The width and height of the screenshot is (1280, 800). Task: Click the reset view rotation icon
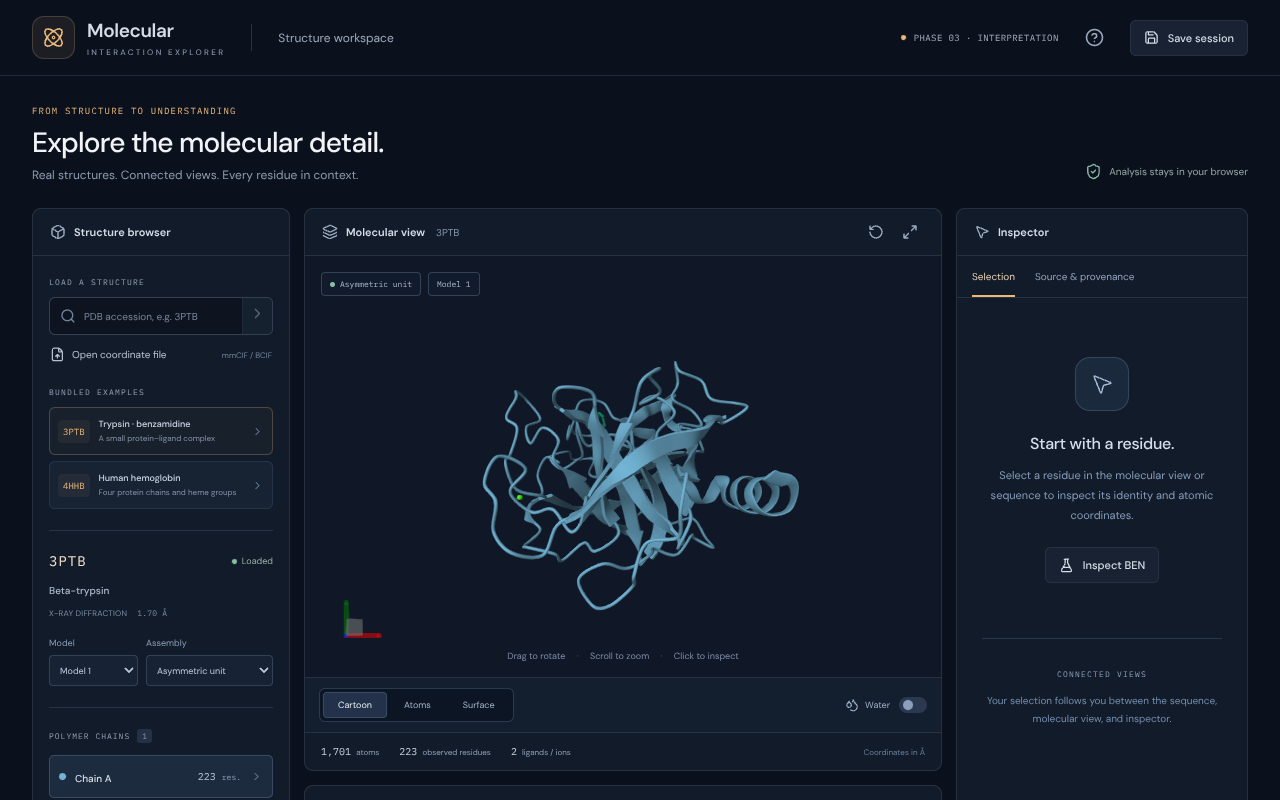(876, 232)
